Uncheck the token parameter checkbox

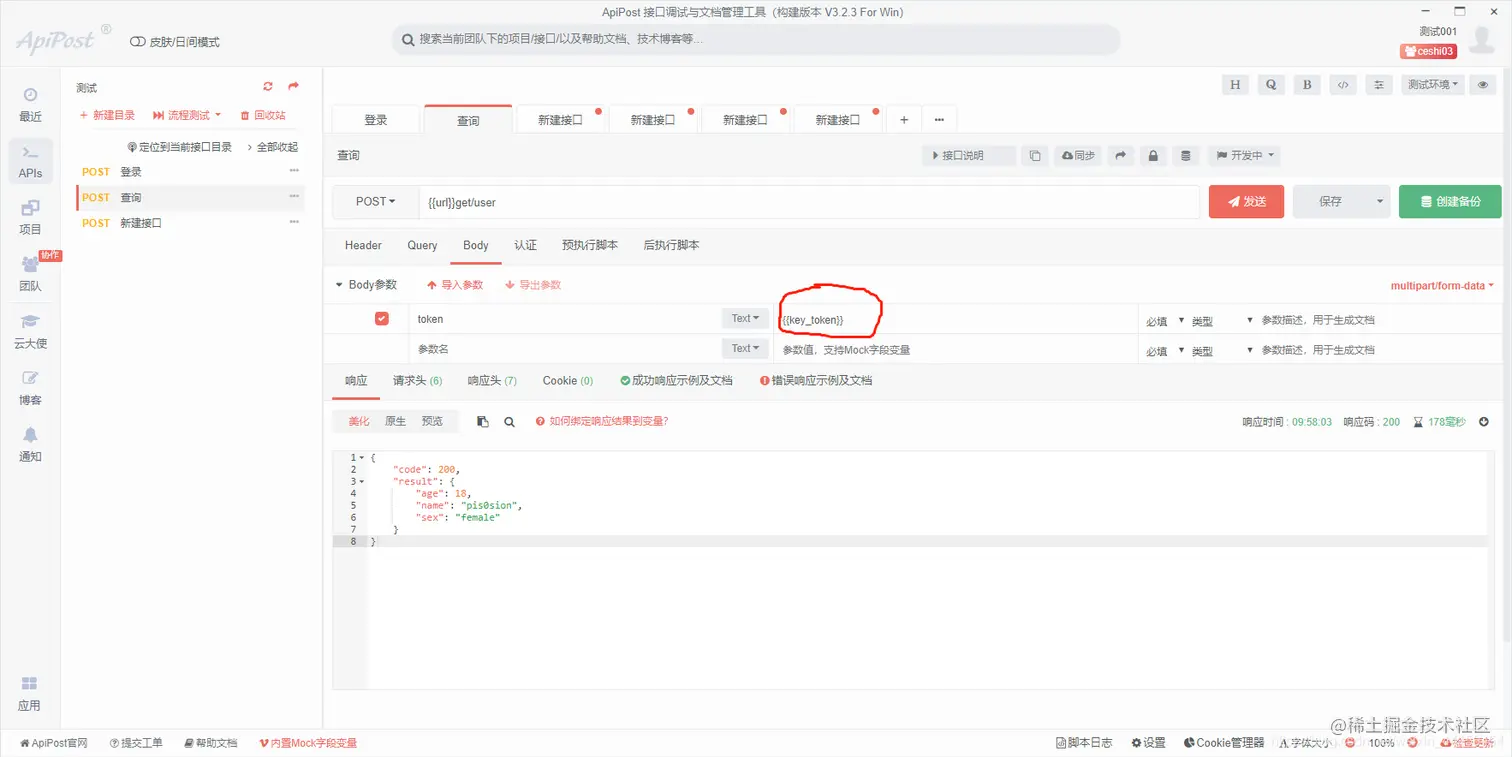point(381,319)
